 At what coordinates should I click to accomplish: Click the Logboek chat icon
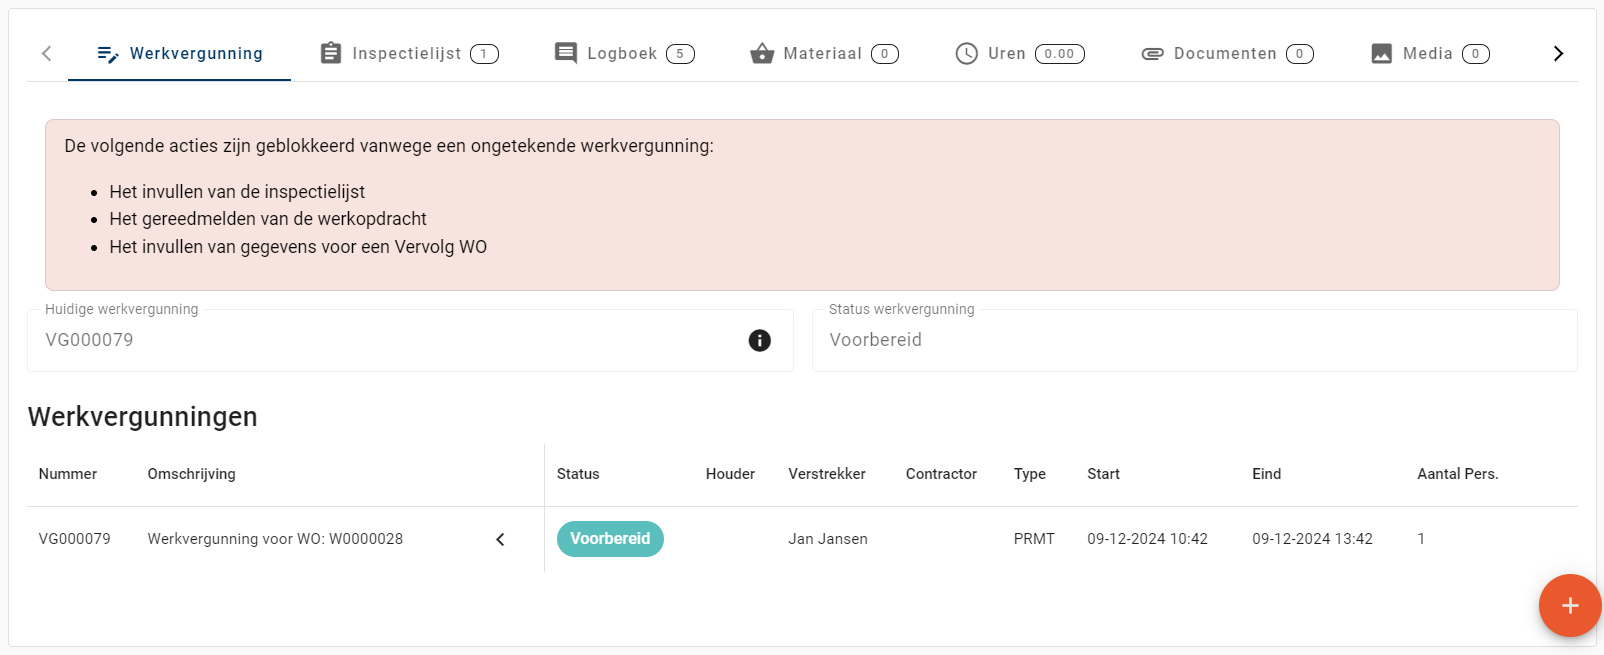point(566,53)
